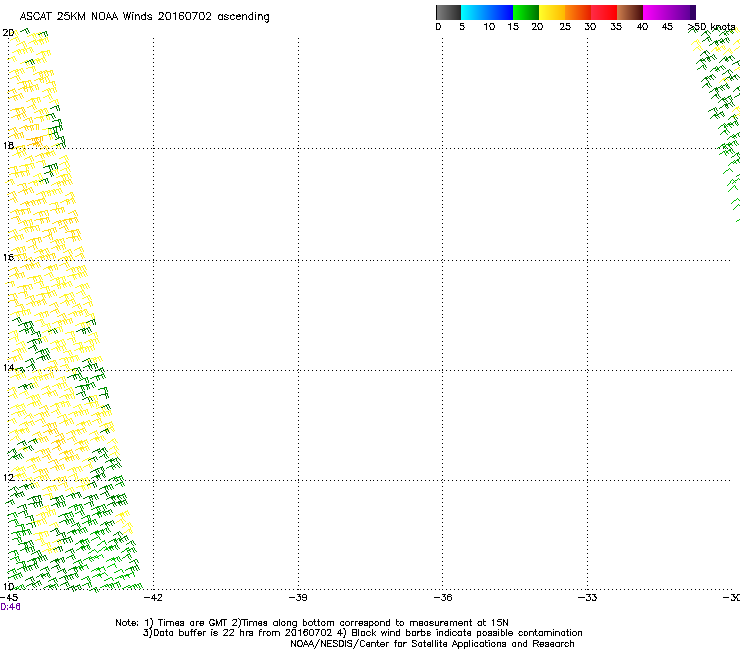Click the orange 25-30 knots color segment
The width and height of the screenshot is (740, 650).
point(578,12)
